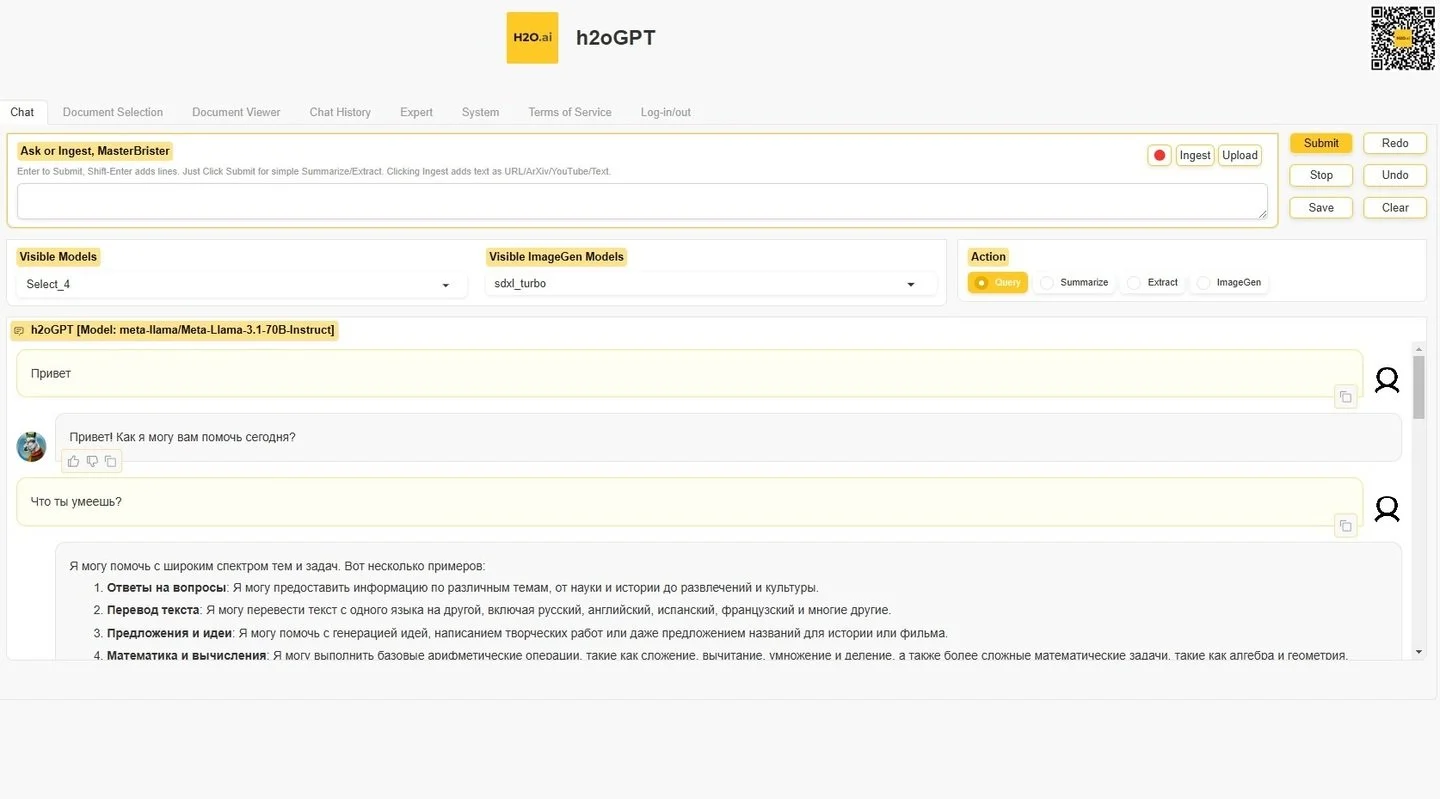Click the bot avatar beside greeting reply
This screenshot has height=799, width=1440.
[x=32, y=446]
